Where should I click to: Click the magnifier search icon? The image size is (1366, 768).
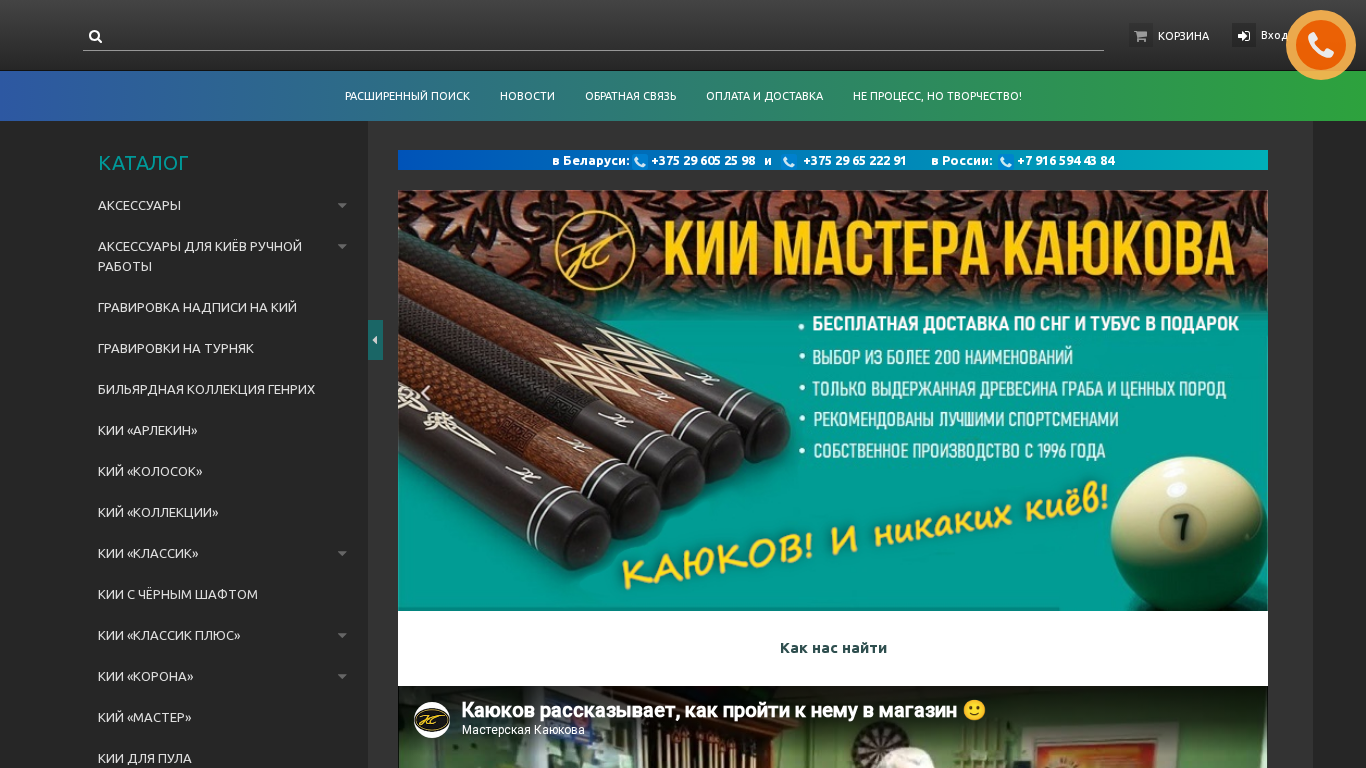coord(95,37)
